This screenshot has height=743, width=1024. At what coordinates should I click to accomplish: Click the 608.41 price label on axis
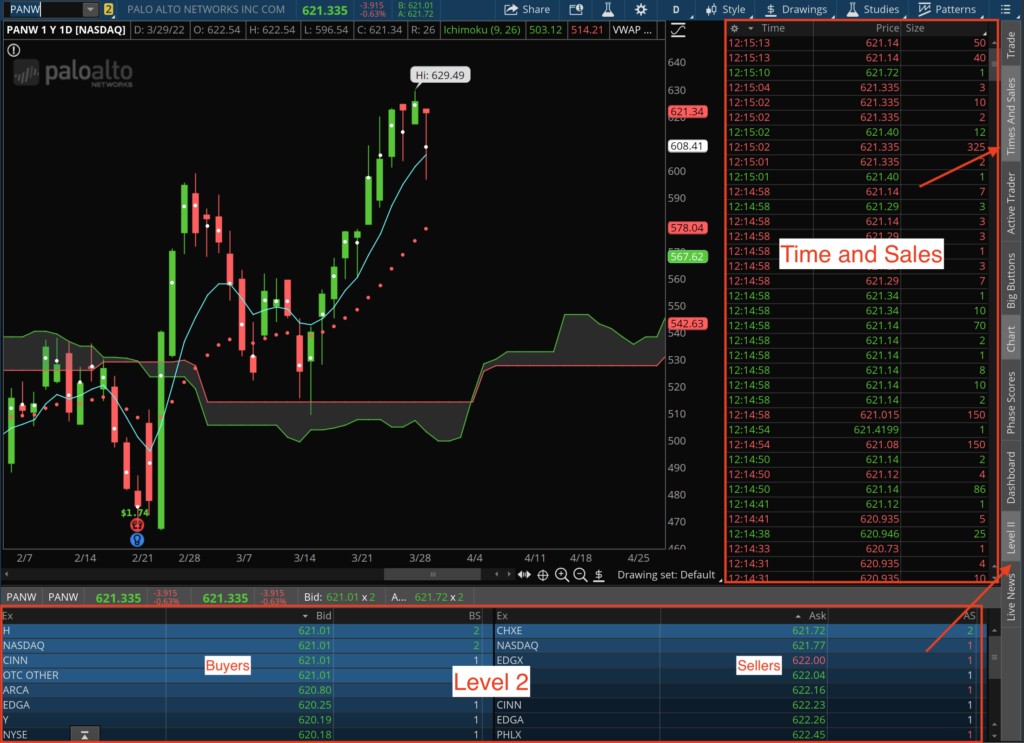pos(687,146)
